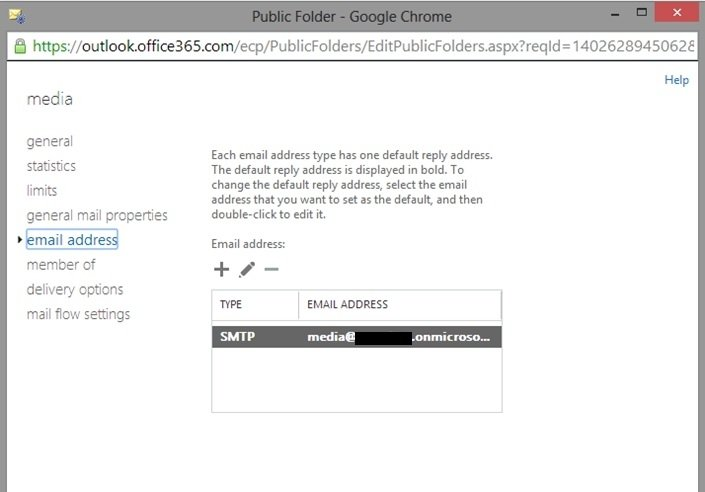Image resolution: width=705 pixels, height=492 pixels.
Task: Open the Help link
Action: [676, 80]
